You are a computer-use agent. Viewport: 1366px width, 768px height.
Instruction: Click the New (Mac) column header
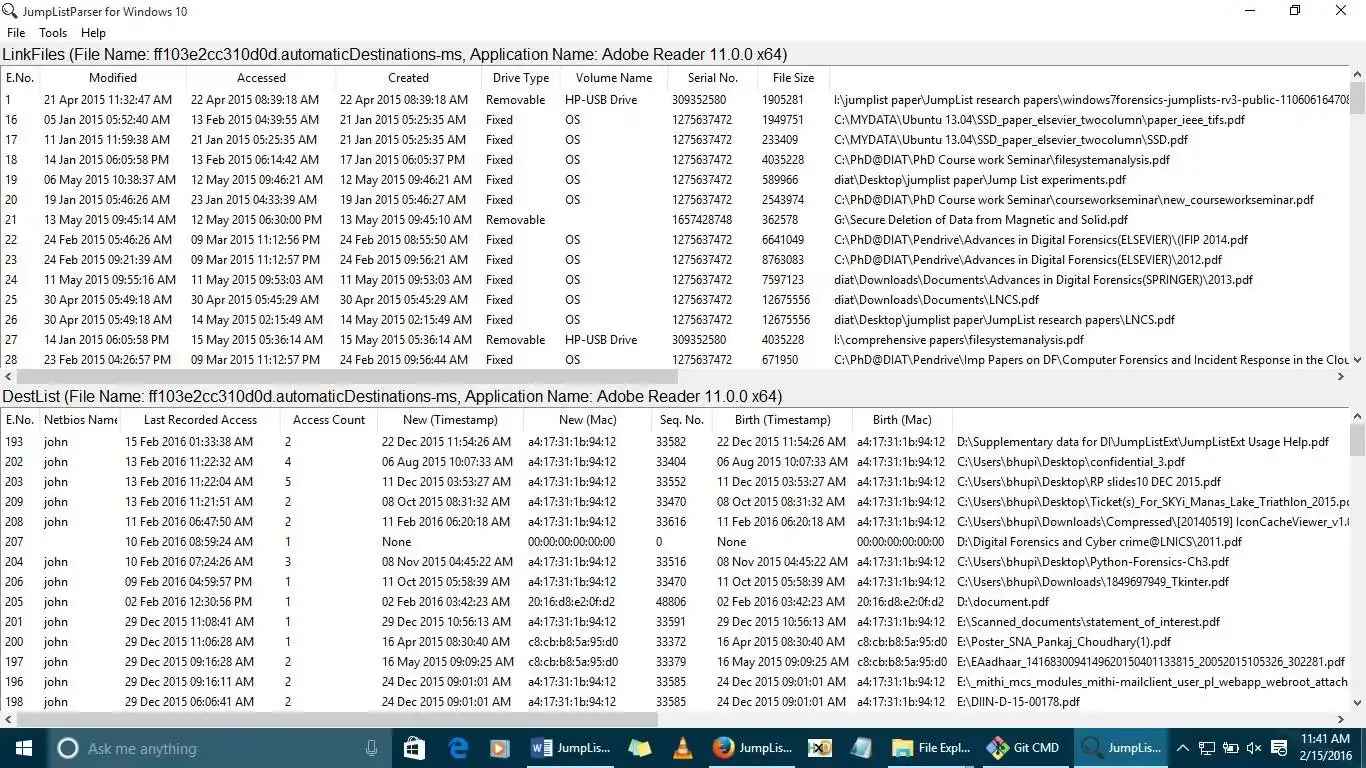587,419
